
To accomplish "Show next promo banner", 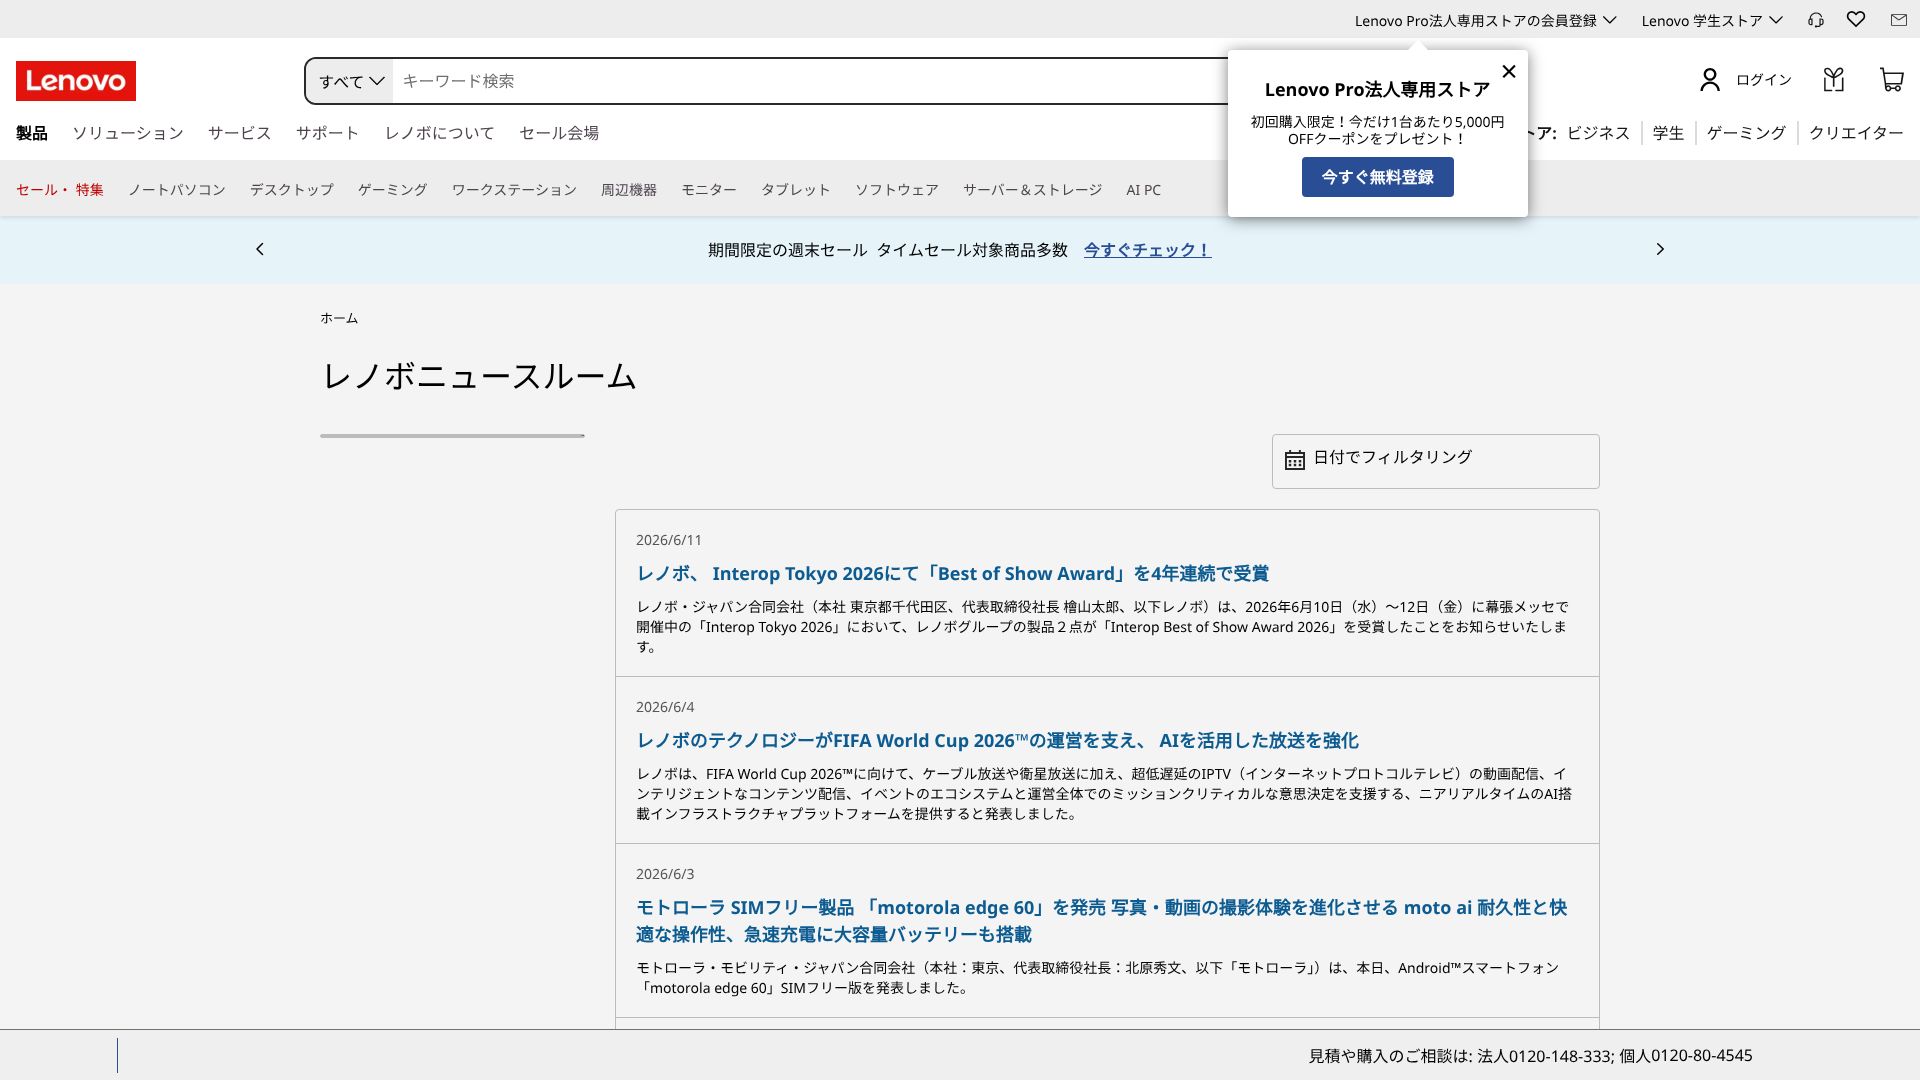I will pos(1660,249).
